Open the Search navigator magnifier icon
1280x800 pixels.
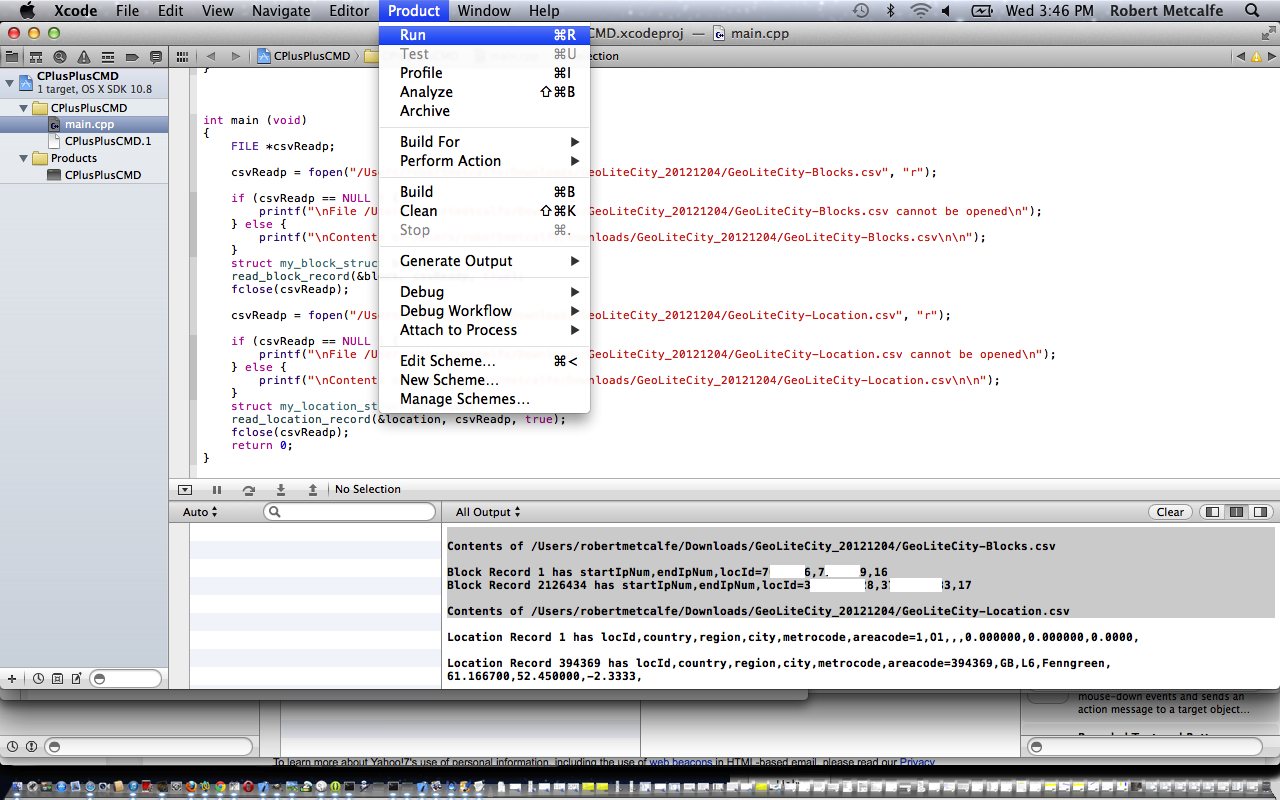(x=60, y=57)
